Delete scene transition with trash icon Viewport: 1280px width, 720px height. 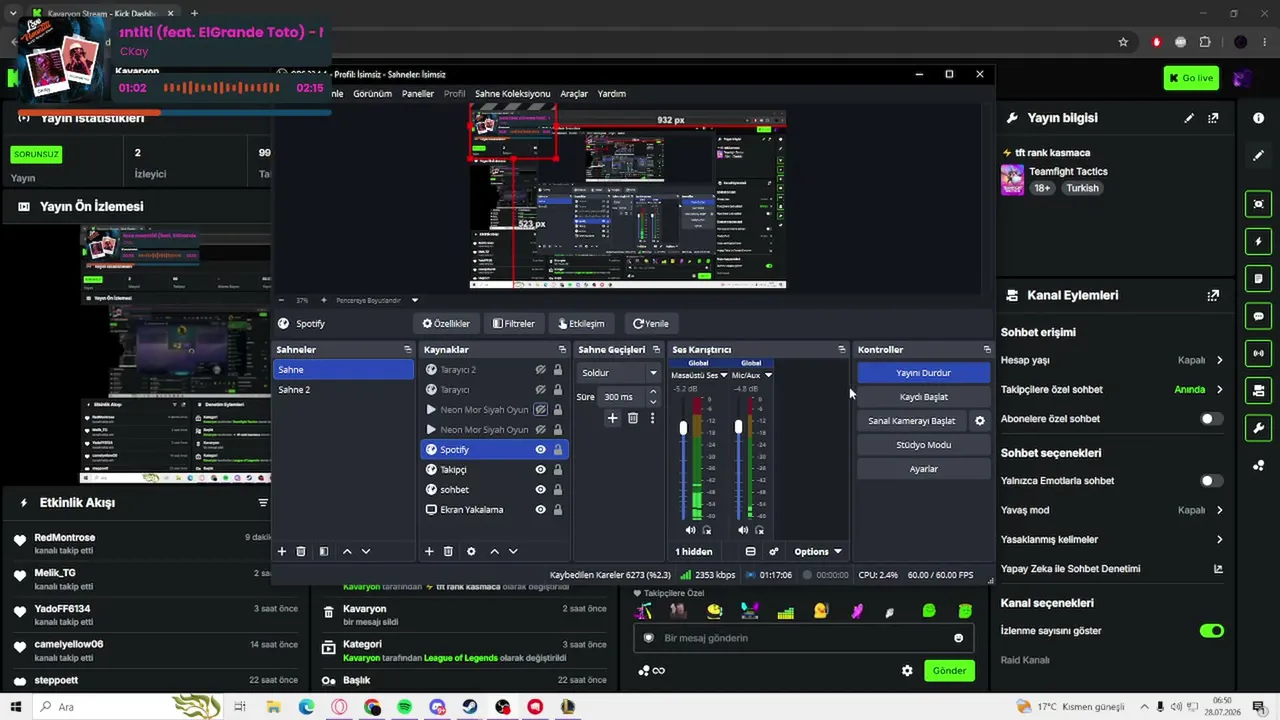tap(633, 418)
